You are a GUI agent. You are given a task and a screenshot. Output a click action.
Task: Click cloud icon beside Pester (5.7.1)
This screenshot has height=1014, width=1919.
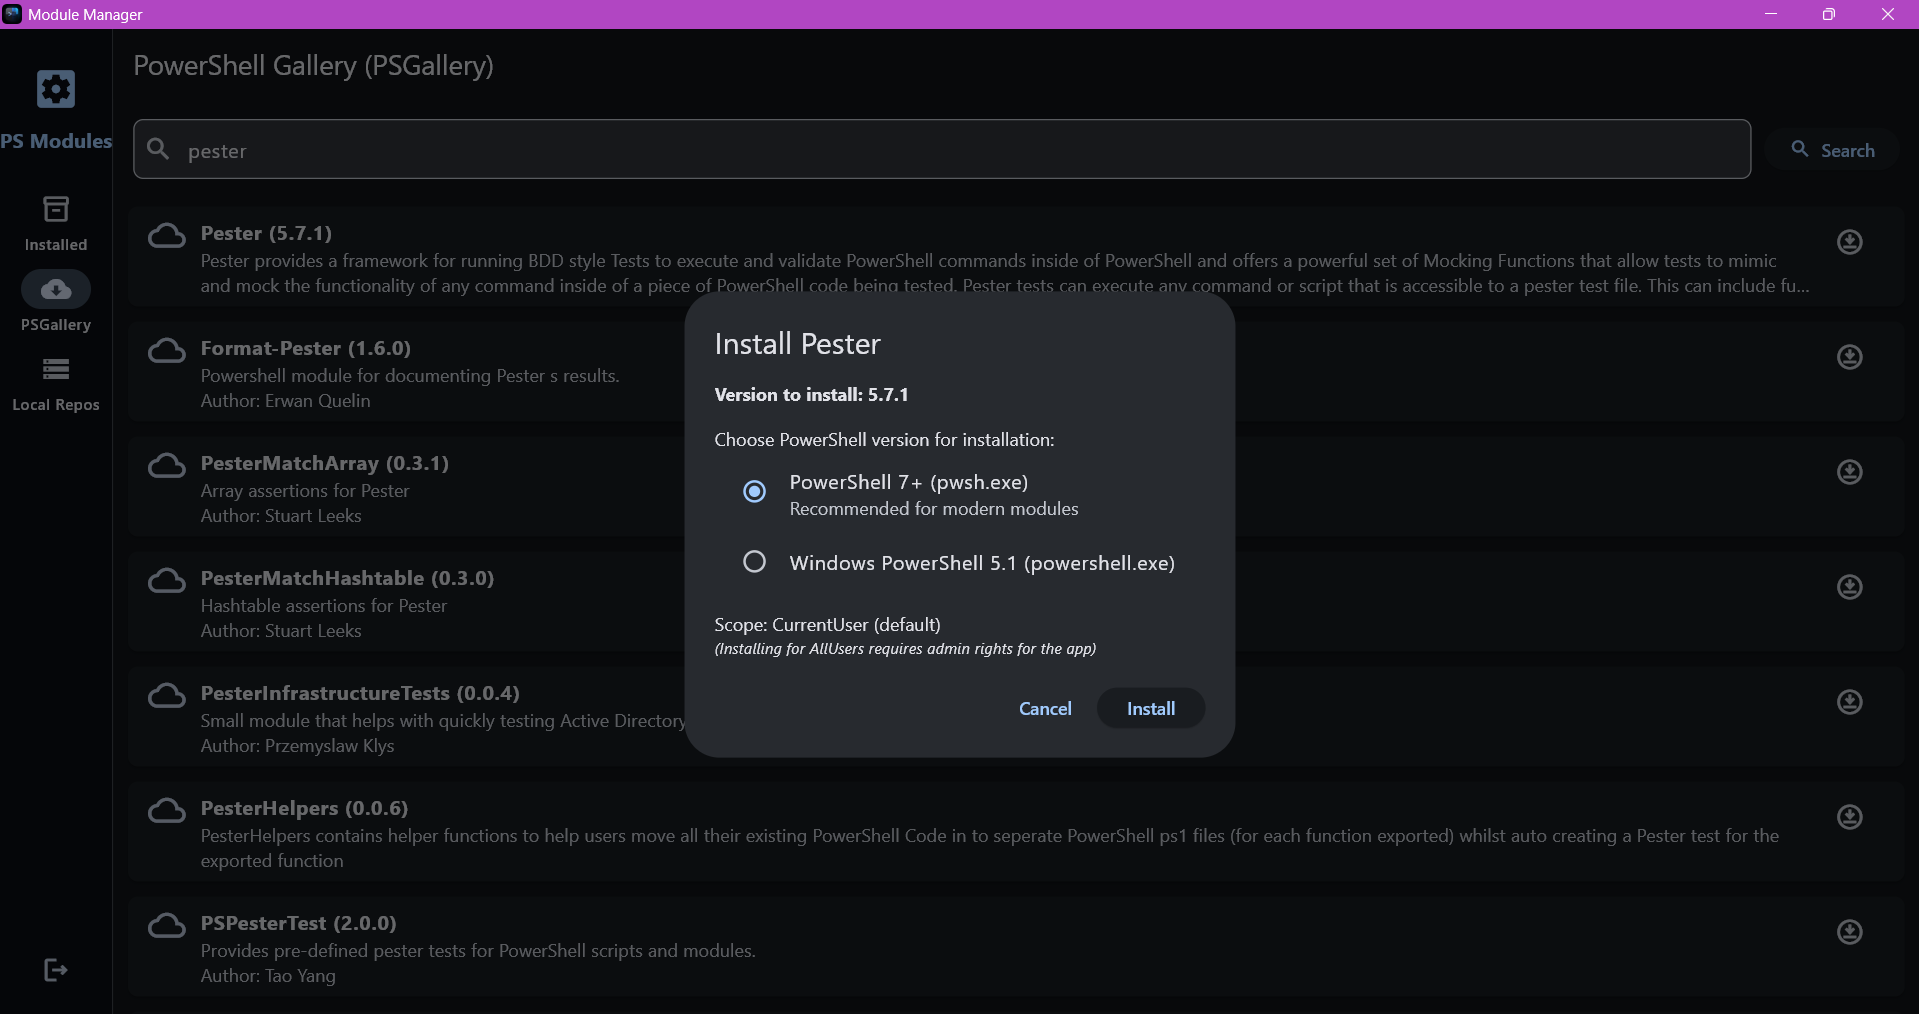[x=167, y=236]
